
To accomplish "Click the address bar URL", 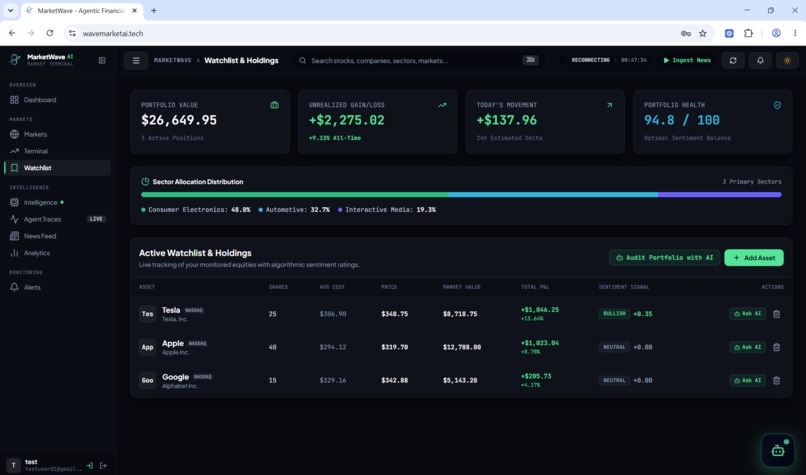I will (113, 33).
